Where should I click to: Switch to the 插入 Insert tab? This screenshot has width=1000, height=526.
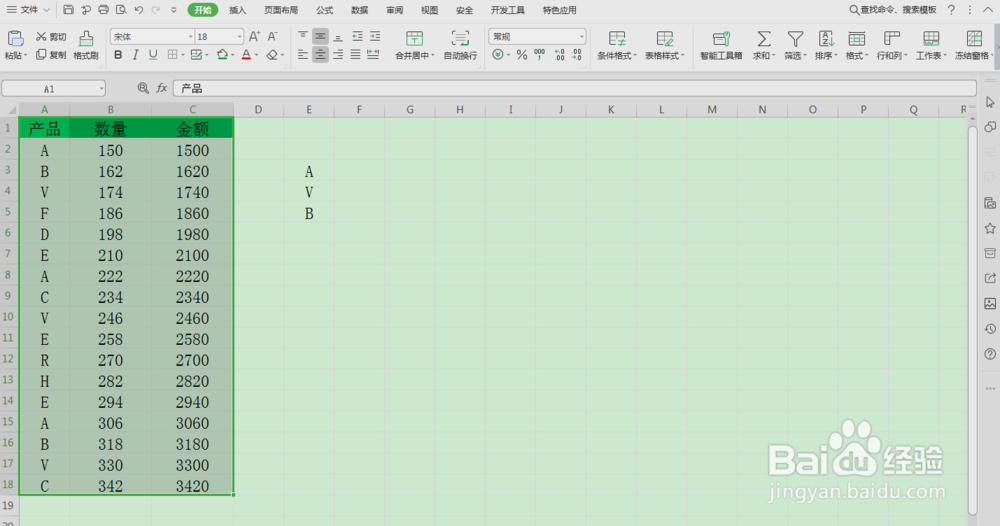(x=237, y=10)
